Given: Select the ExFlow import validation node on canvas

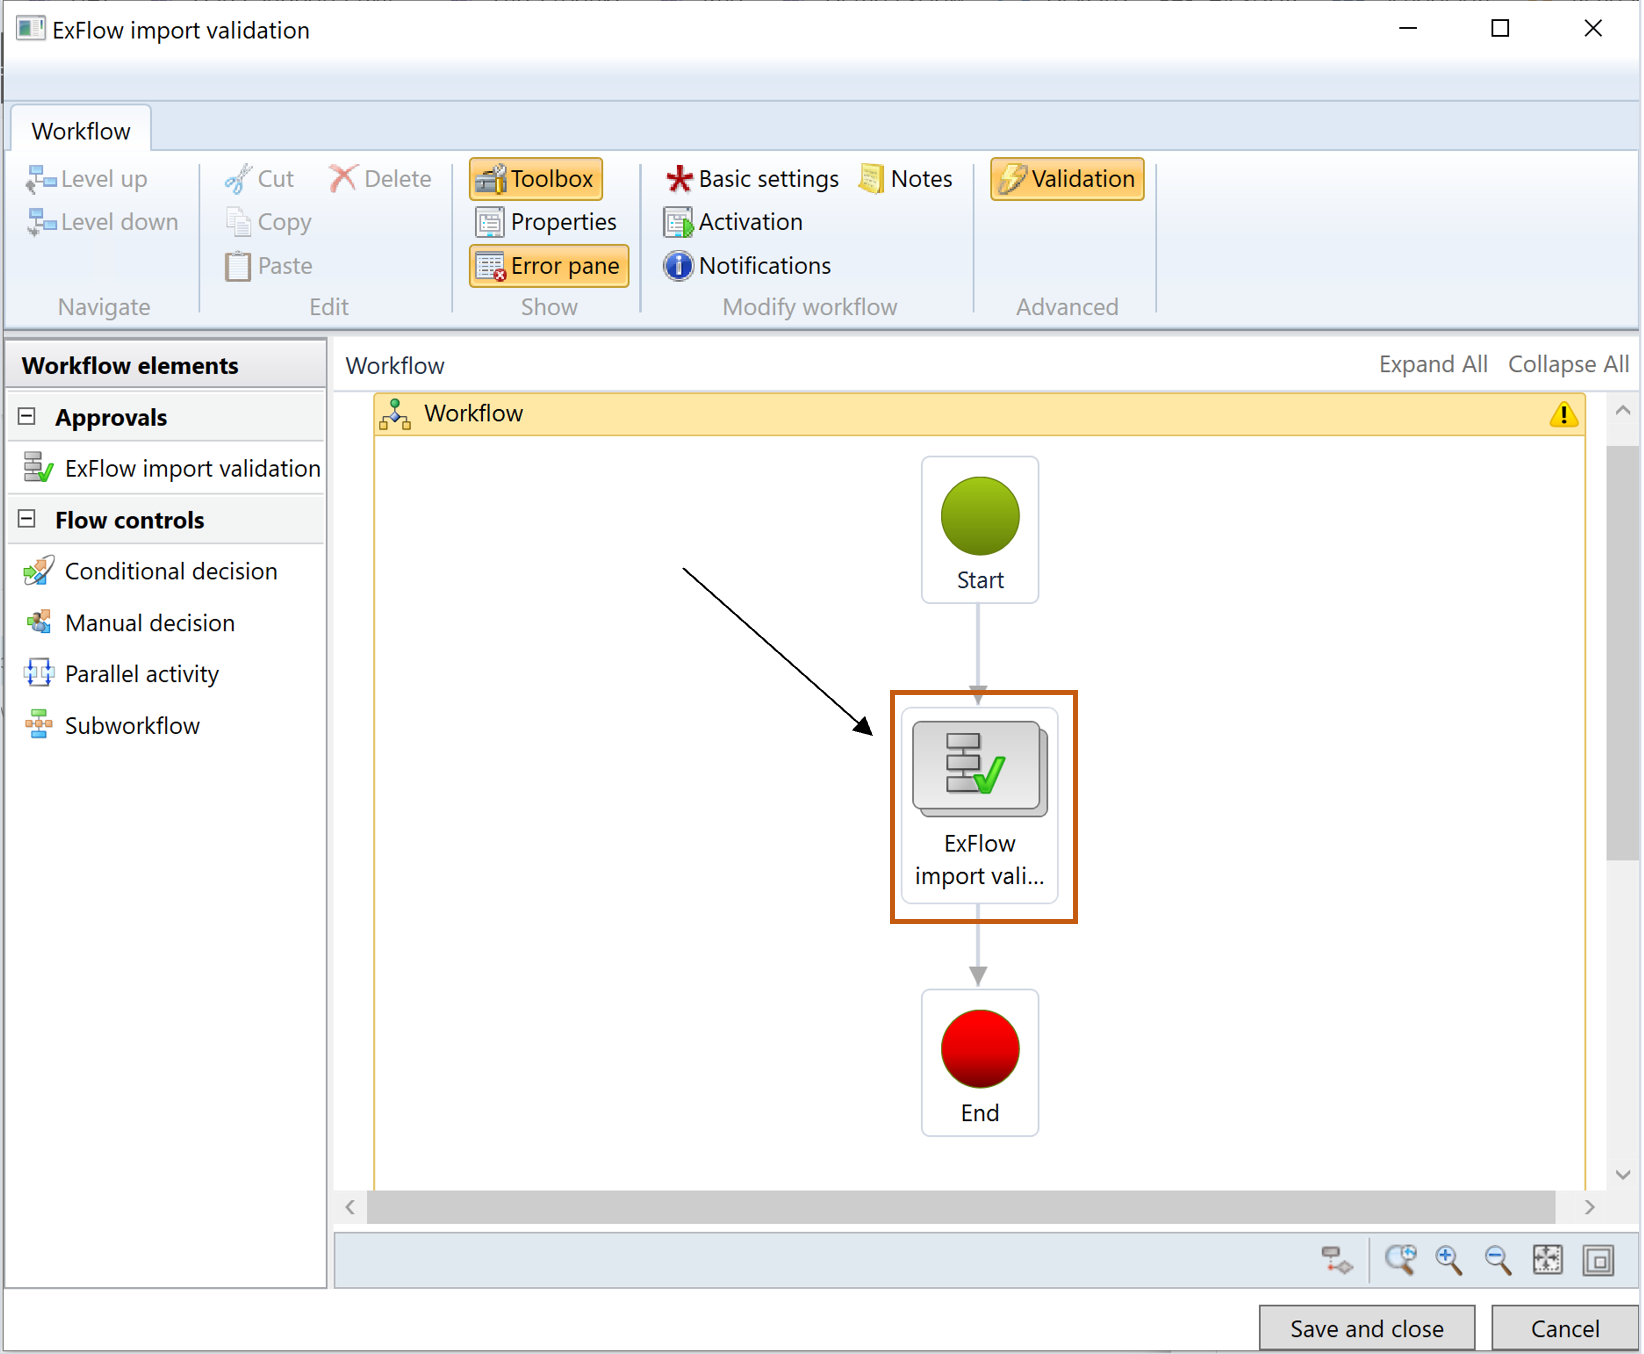Looking at the screenshot, I should 980,806.
